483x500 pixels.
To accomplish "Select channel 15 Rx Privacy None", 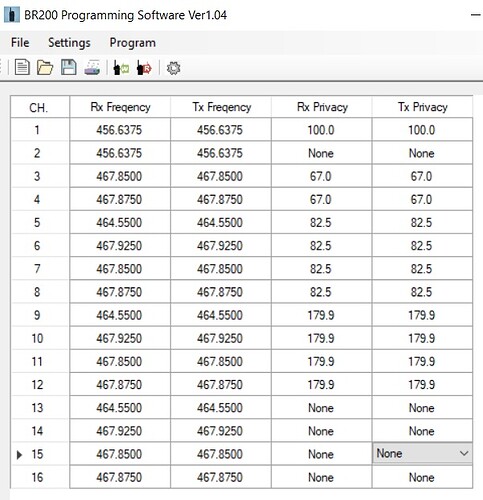I will pos(322,454).
